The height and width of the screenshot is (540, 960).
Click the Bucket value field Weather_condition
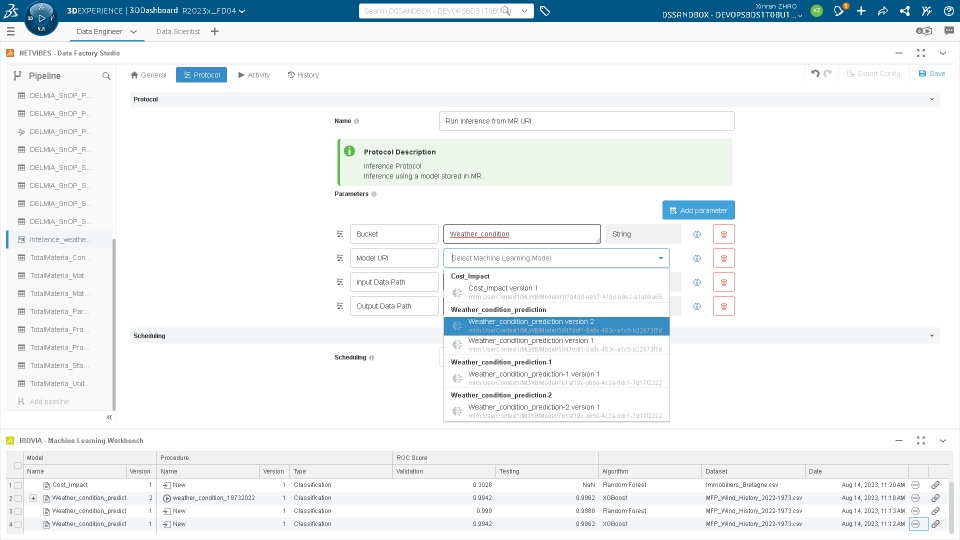pyautogui.click(x=522, y=234)
